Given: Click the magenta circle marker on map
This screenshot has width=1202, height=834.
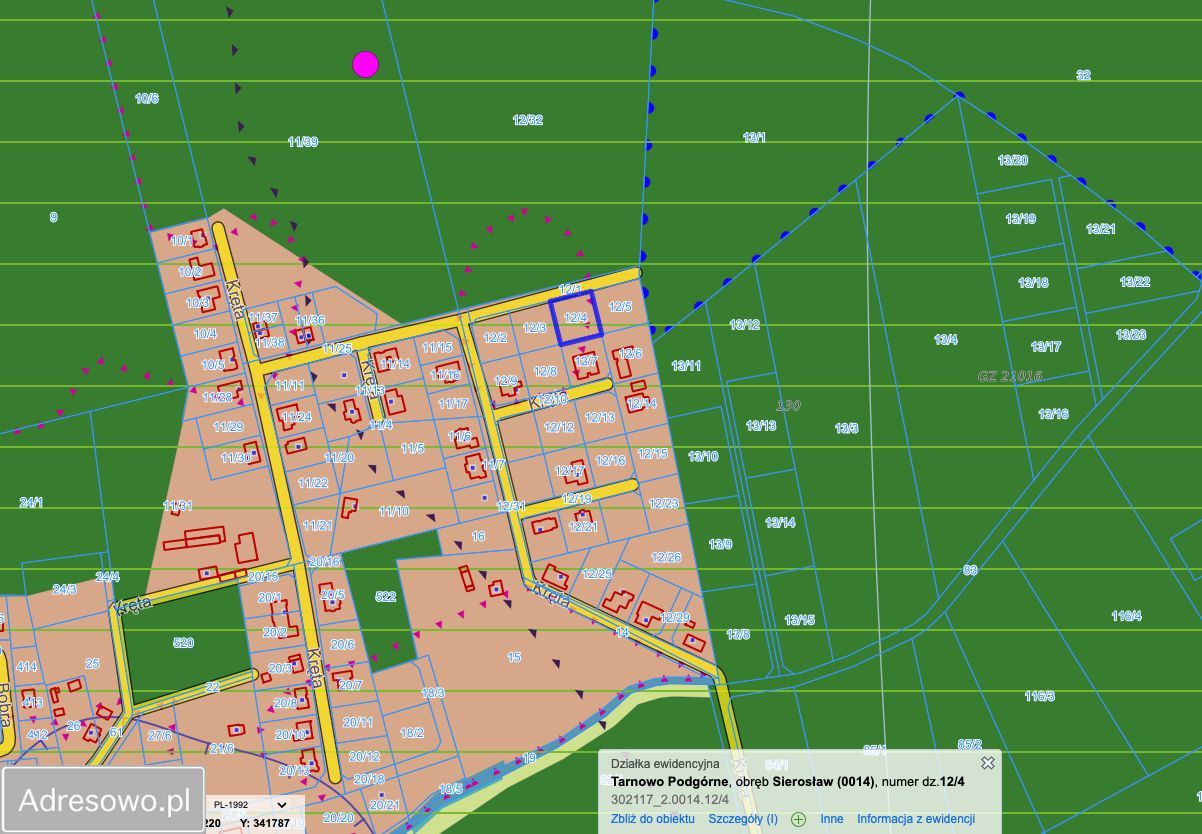Looking at the screenshot, I should (366, 65).
